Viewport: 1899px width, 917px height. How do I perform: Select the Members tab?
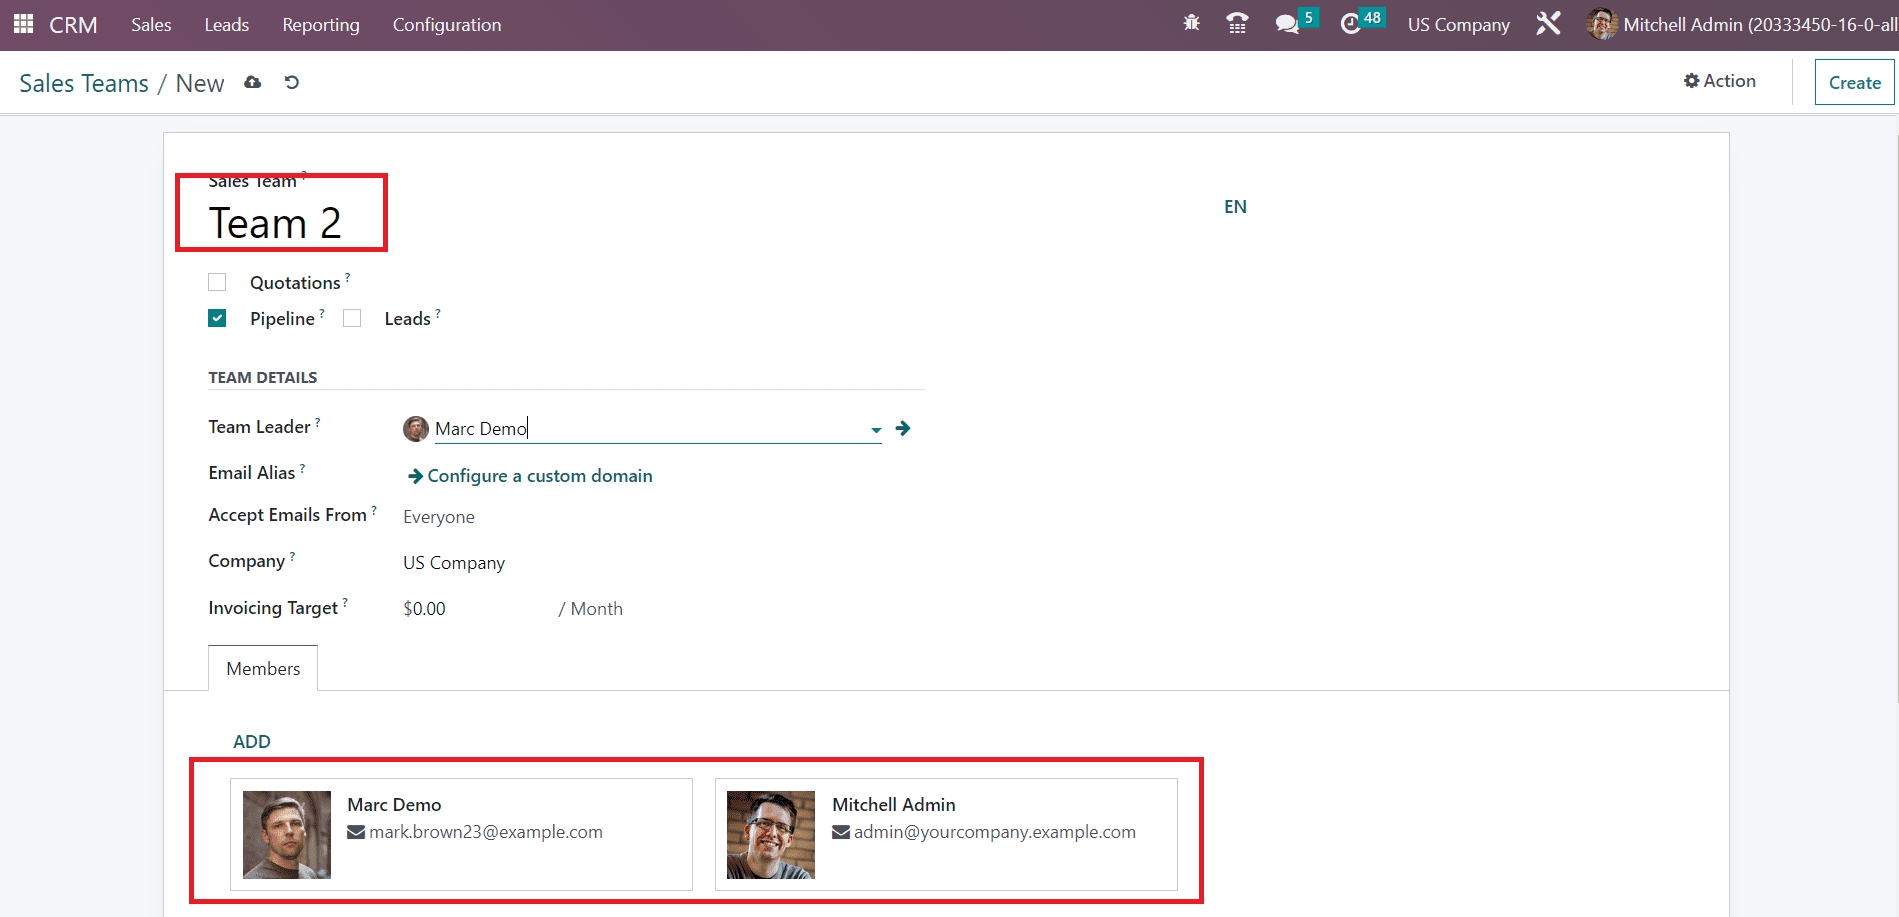coord(263,668)
